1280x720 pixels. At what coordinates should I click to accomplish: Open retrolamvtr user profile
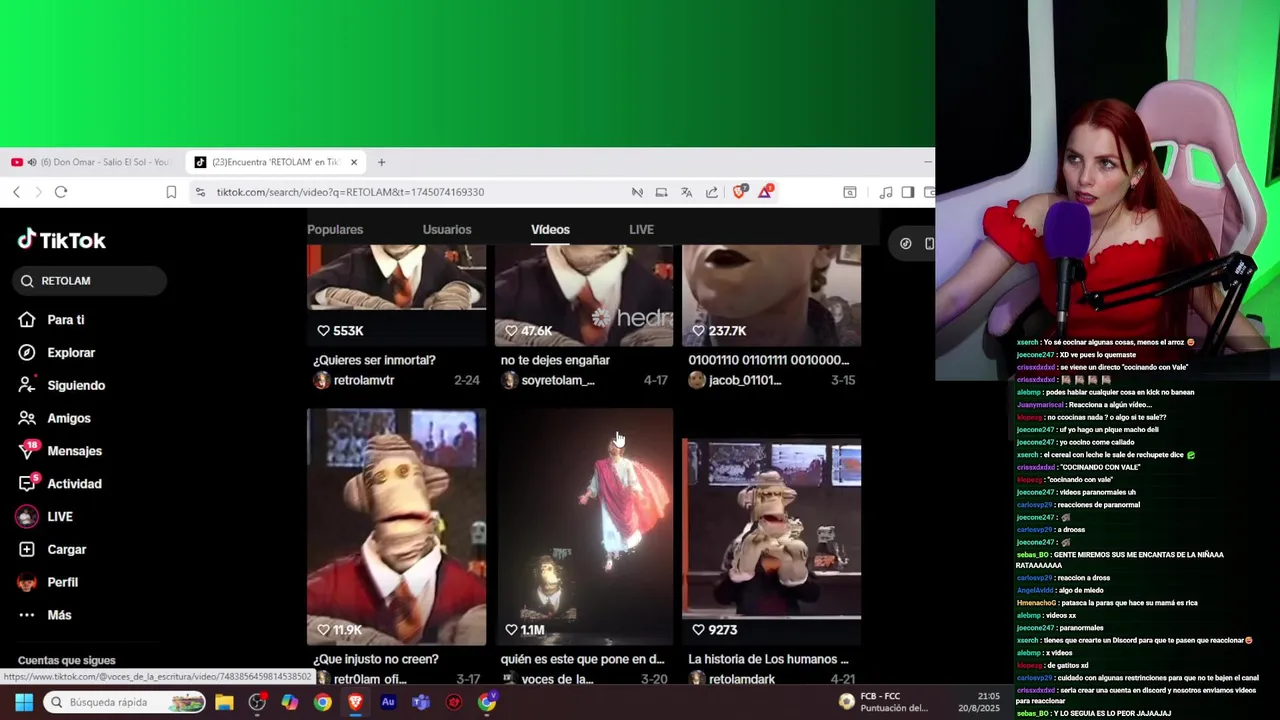[x=364, y=380]
